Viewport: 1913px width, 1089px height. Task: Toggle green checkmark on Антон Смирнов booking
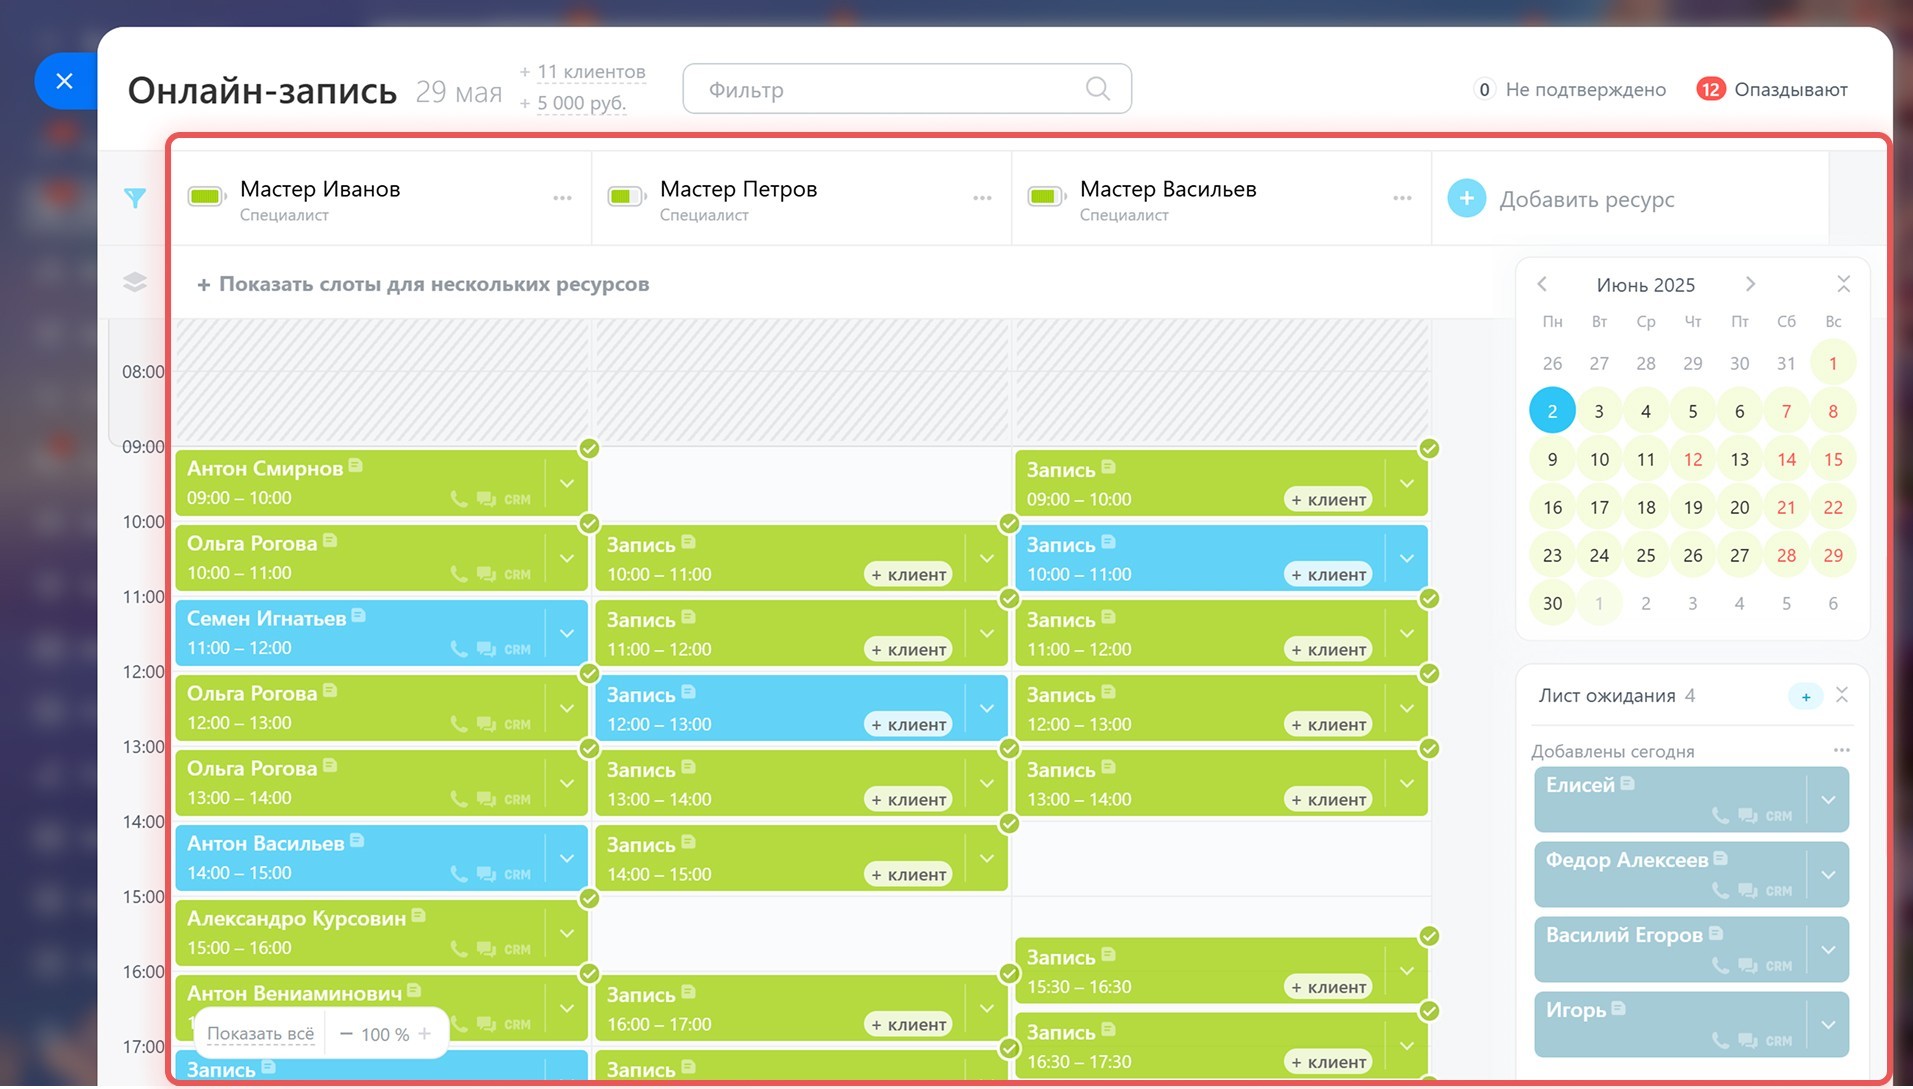(x=589, y=449)
